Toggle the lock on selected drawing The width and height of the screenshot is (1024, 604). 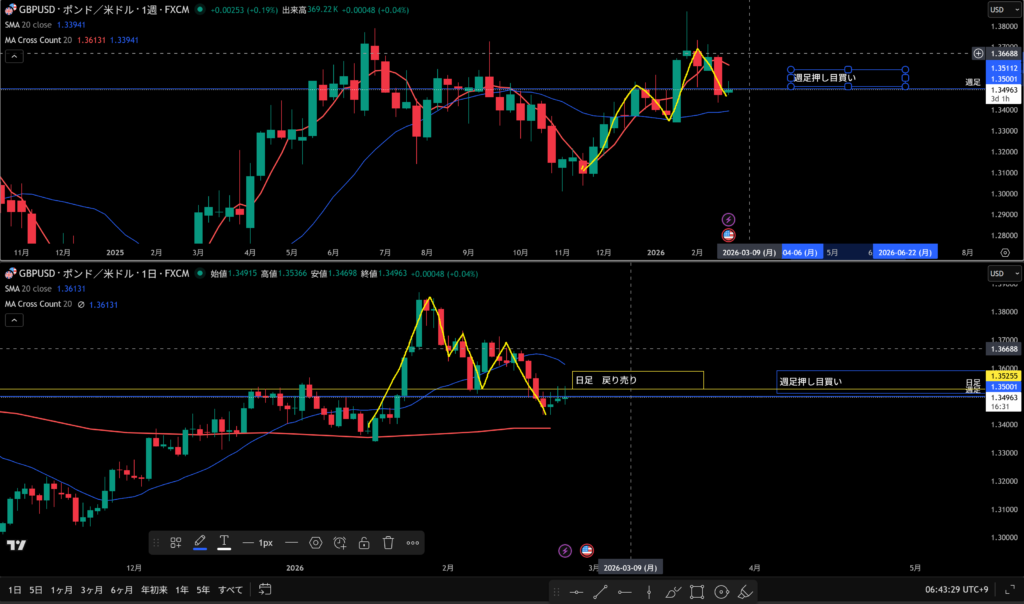click(x=364, y=542)
